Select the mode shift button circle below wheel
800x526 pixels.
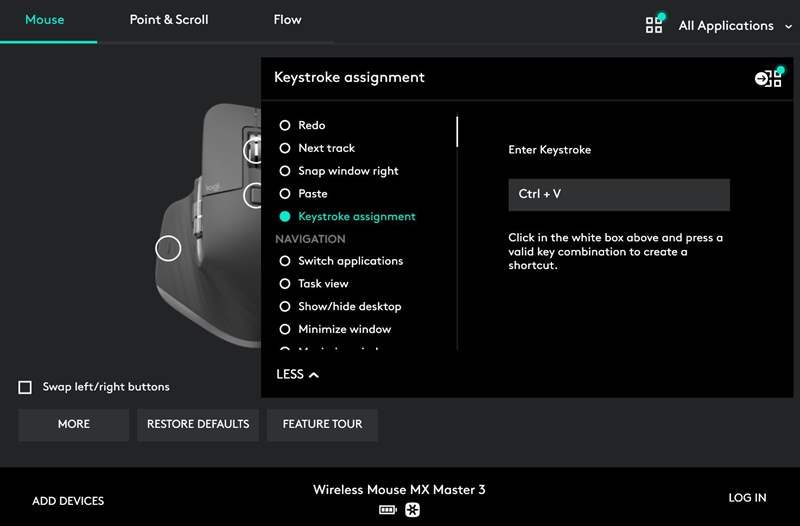(253, 195)
